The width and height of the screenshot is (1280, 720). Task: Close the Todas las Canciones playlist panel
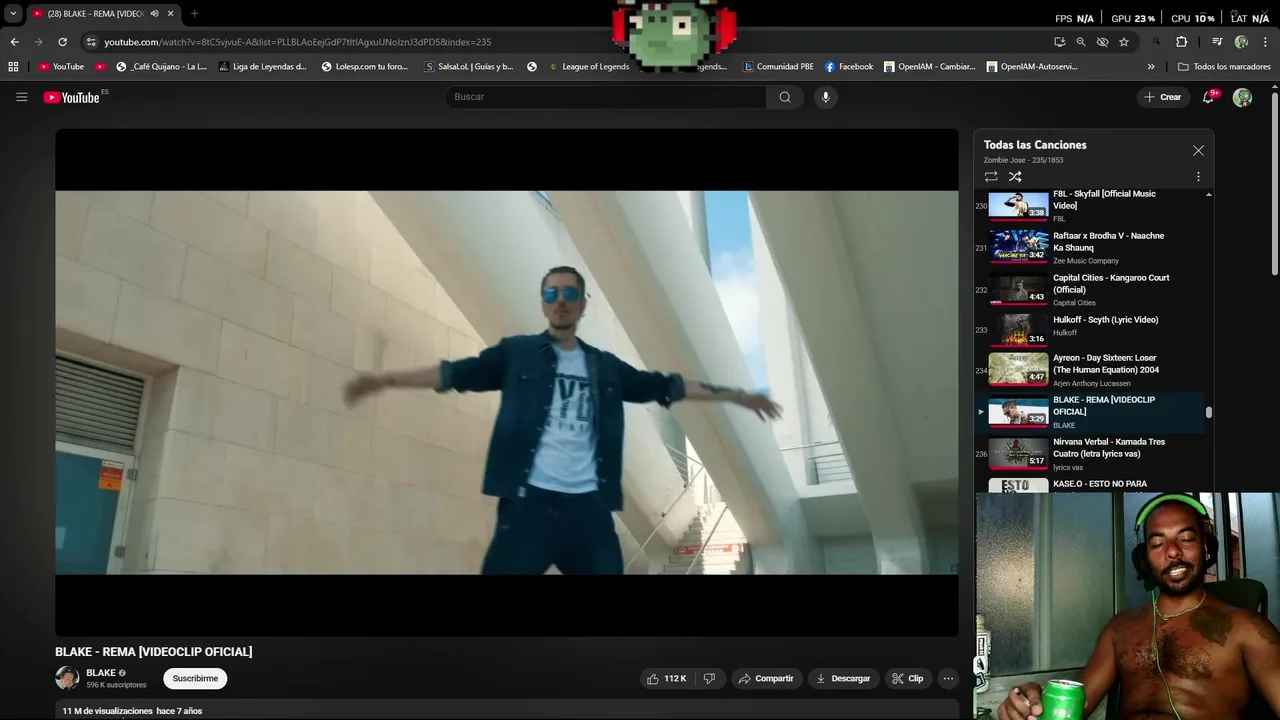coord(1198,150)
